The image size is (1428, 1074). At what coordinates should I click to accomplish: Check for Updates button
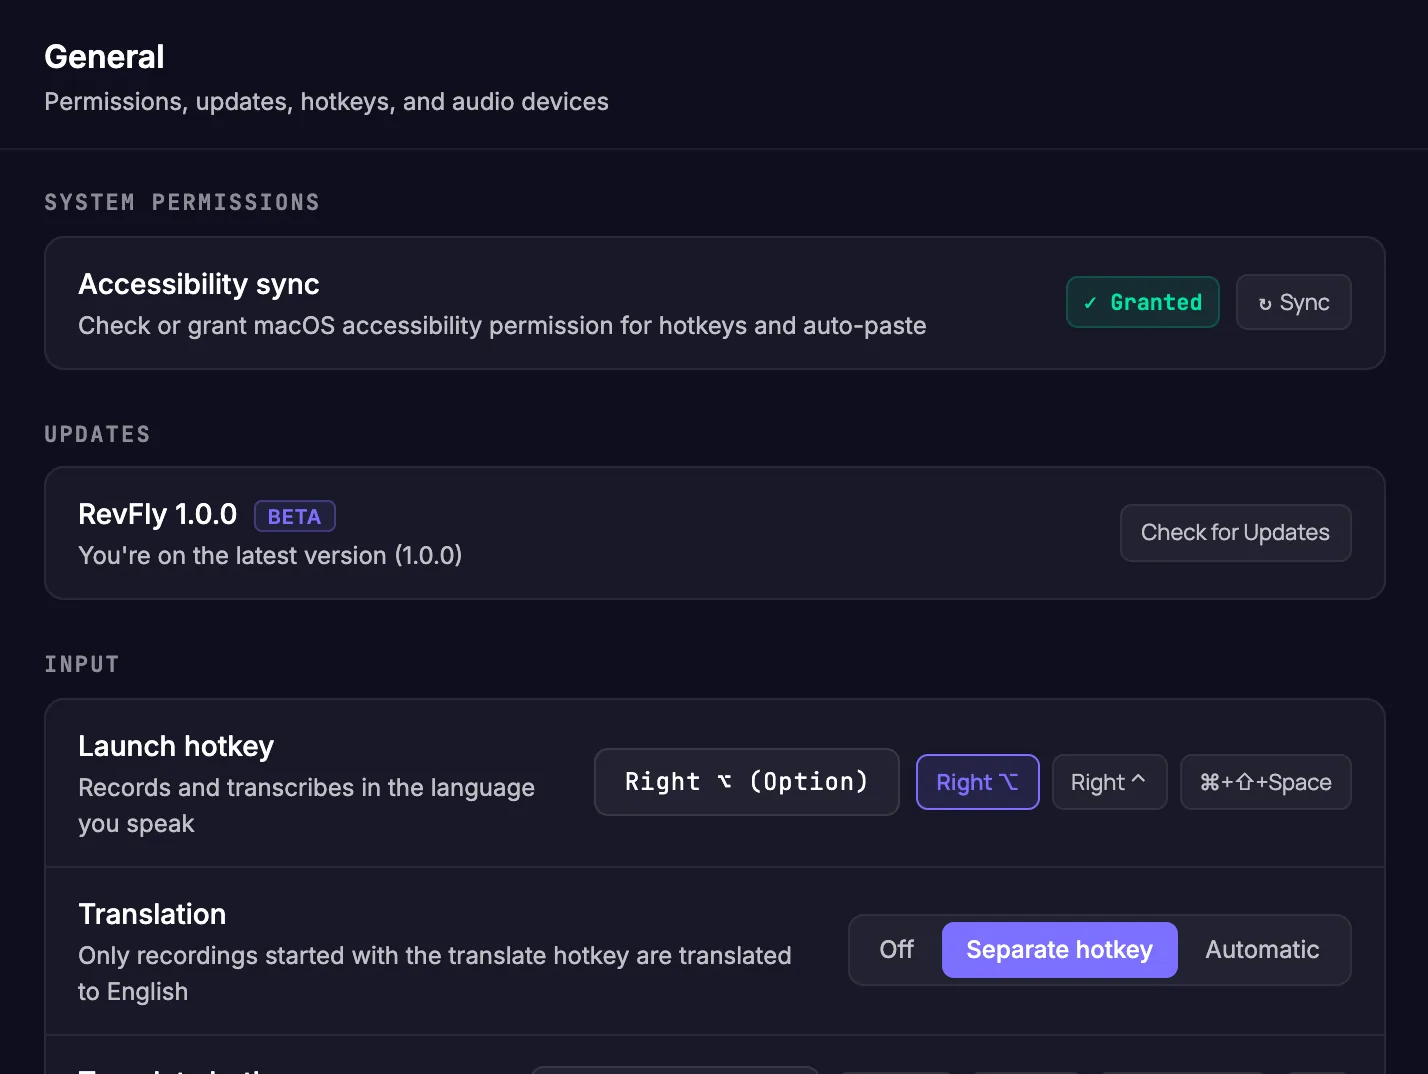click(x=1235, y=533)
